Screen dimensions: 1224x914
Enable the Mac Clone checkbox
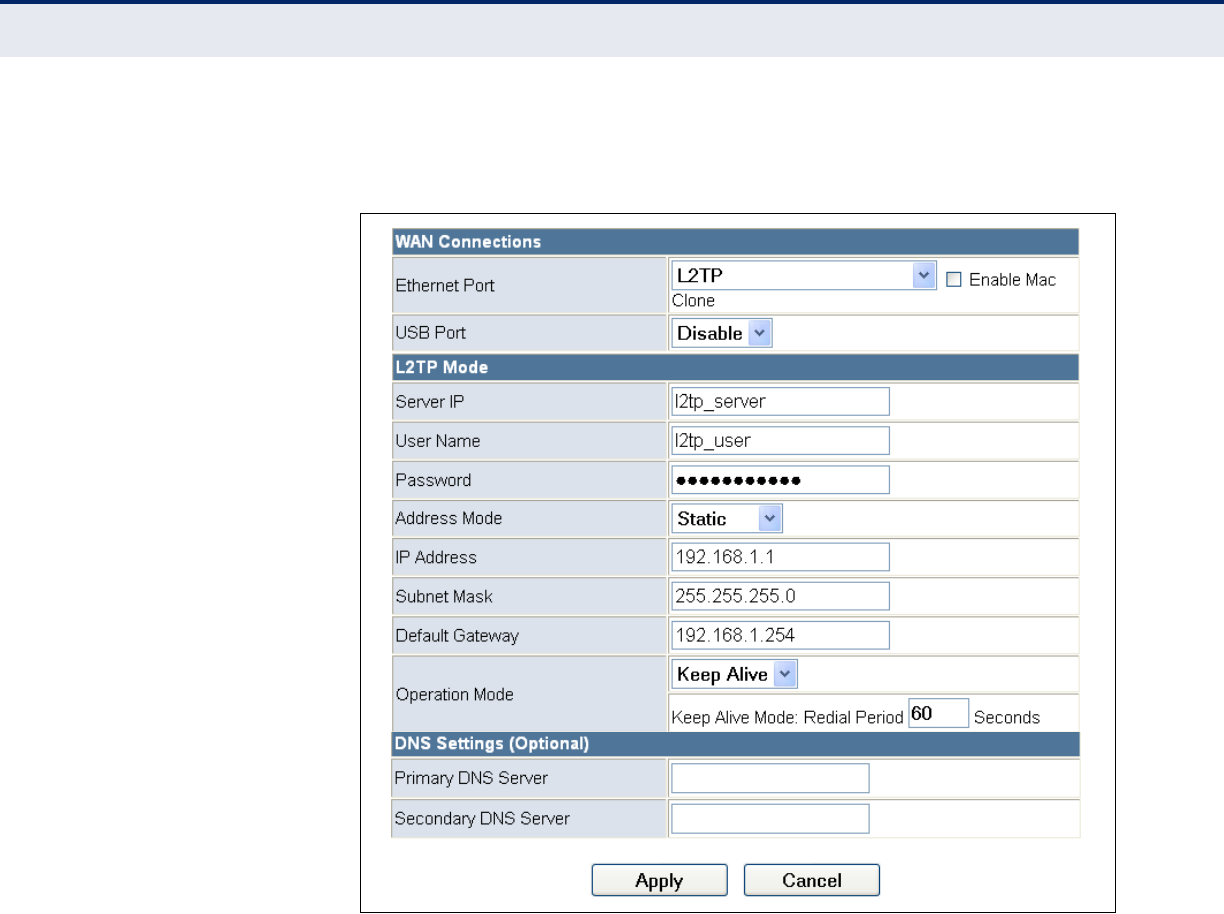[x=953, y=280]
